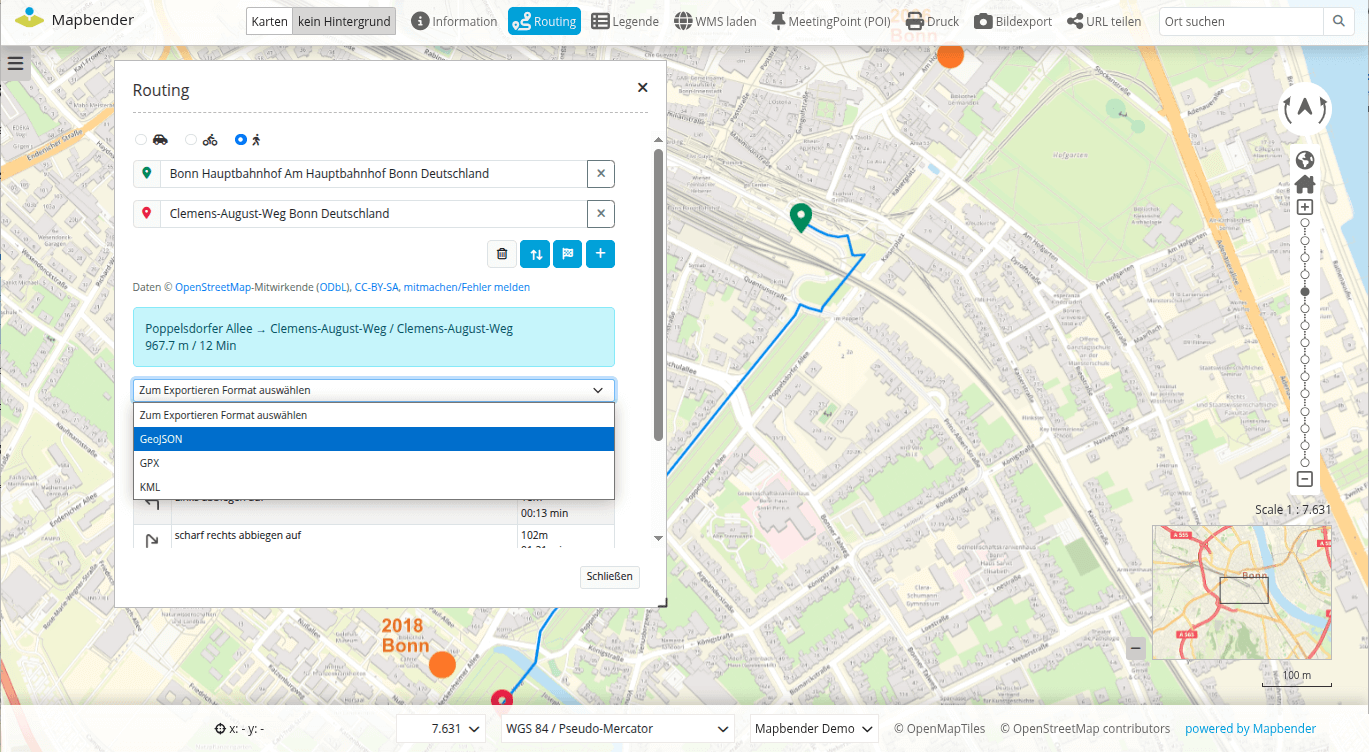Select car as travel mode

(141, 140)
